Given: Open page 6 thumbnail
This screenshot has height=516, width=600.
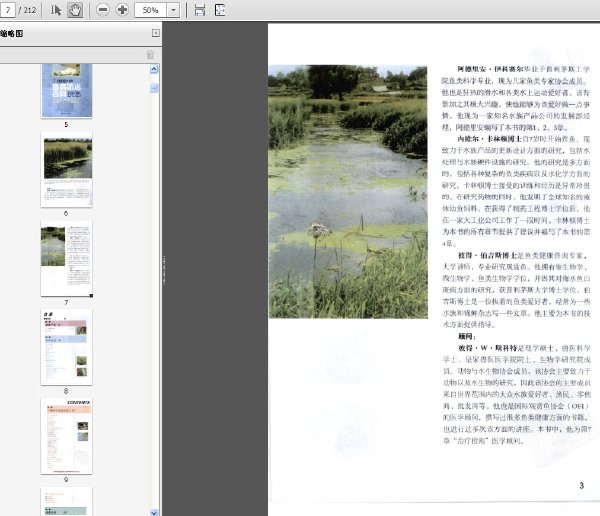Looking at the screenshot, I should (67, 170).
